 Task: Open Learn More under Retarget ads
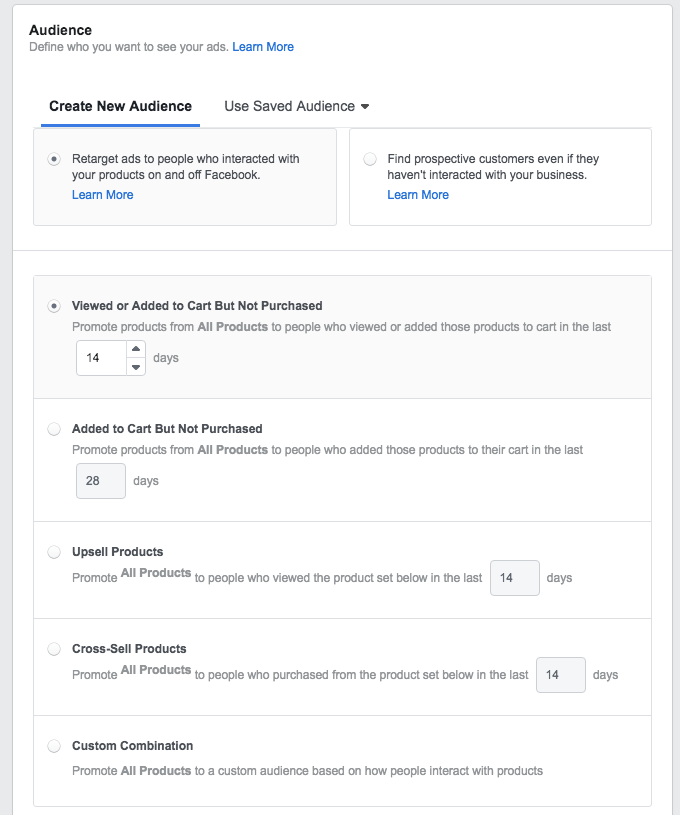pos(102,195)
